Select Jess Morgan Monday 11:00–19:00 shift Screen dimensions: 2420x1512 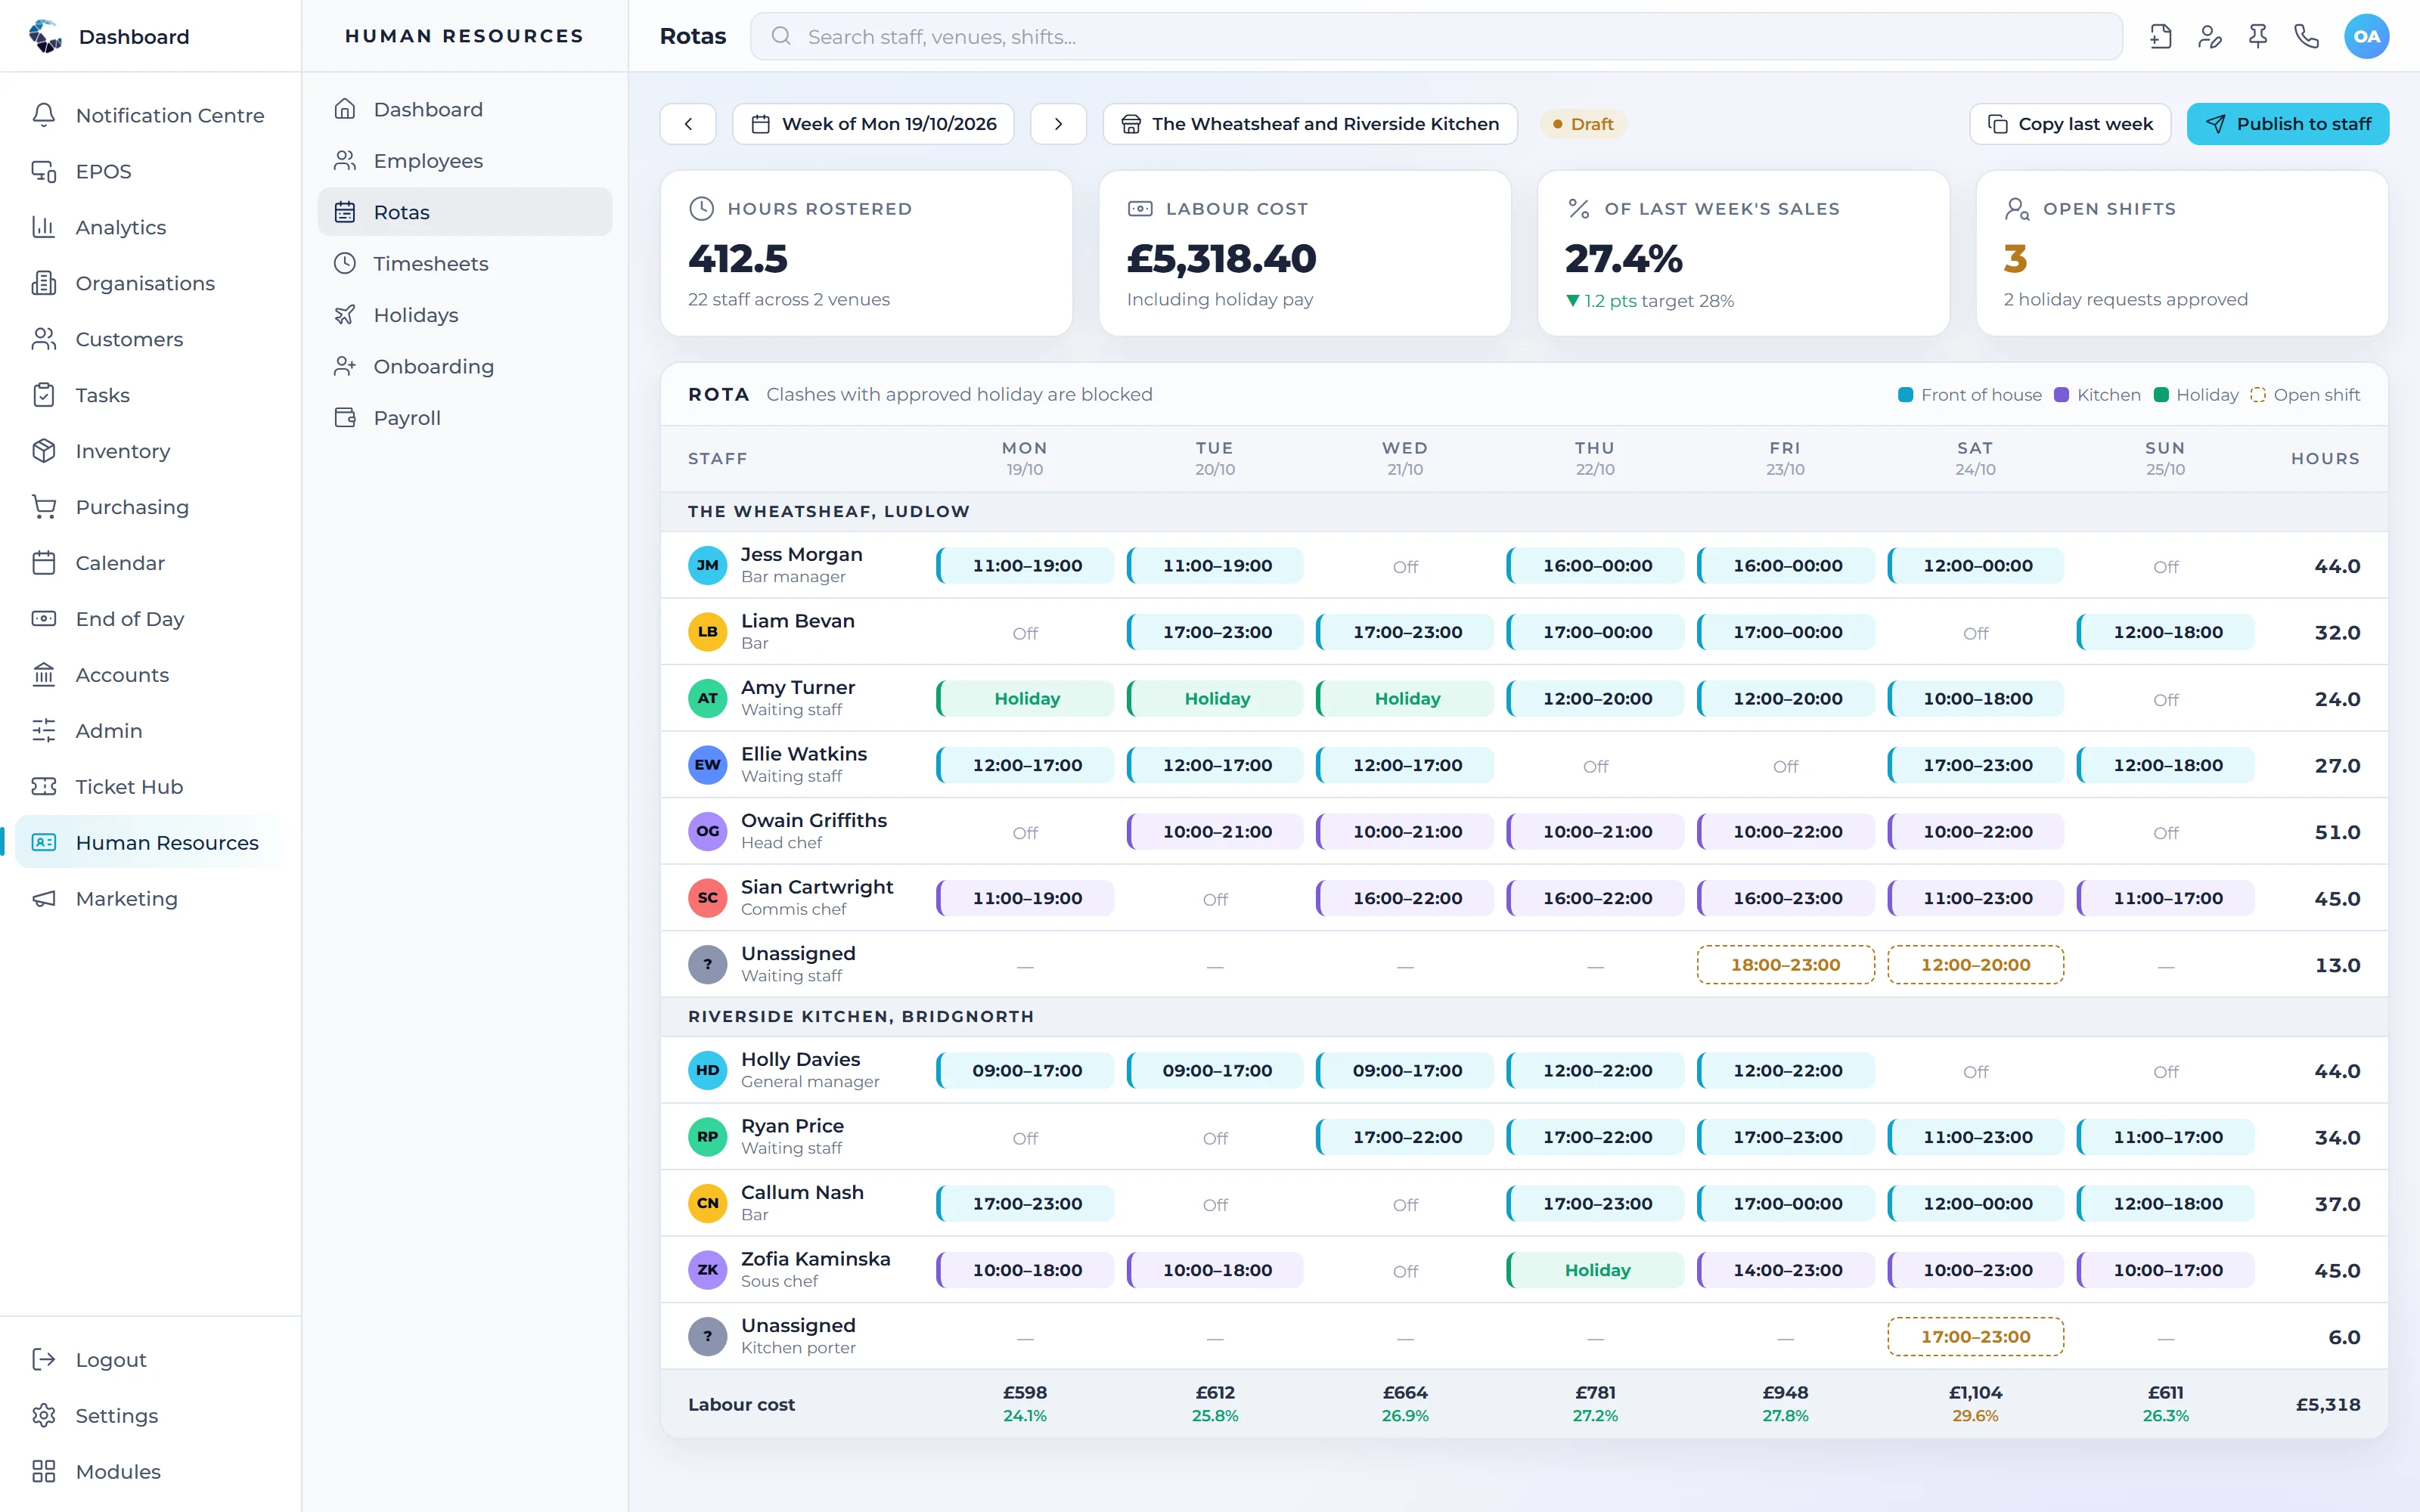tap(1025, 565)
